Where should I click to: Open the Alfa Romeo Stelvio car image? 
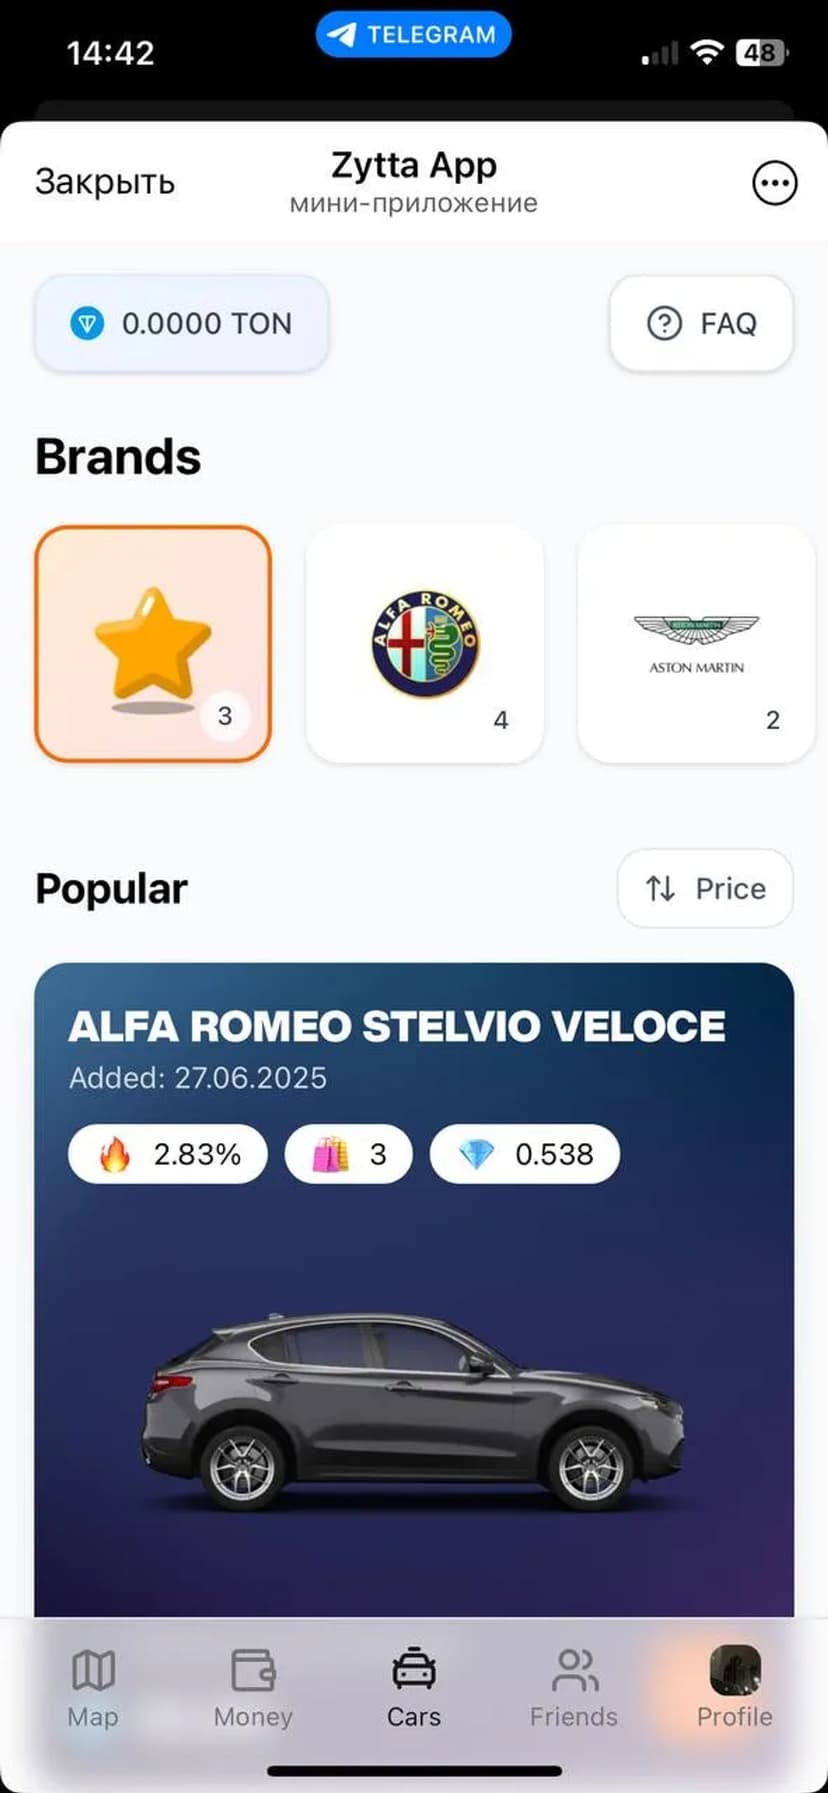(414, 1410)
